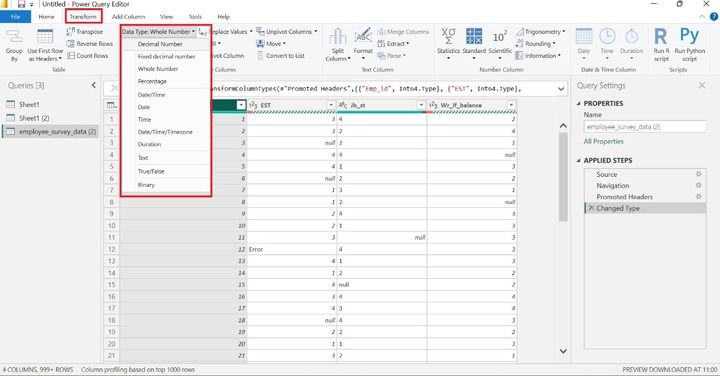
Task: Click Count Rows in the ribbon
Action: click(87, 56)
